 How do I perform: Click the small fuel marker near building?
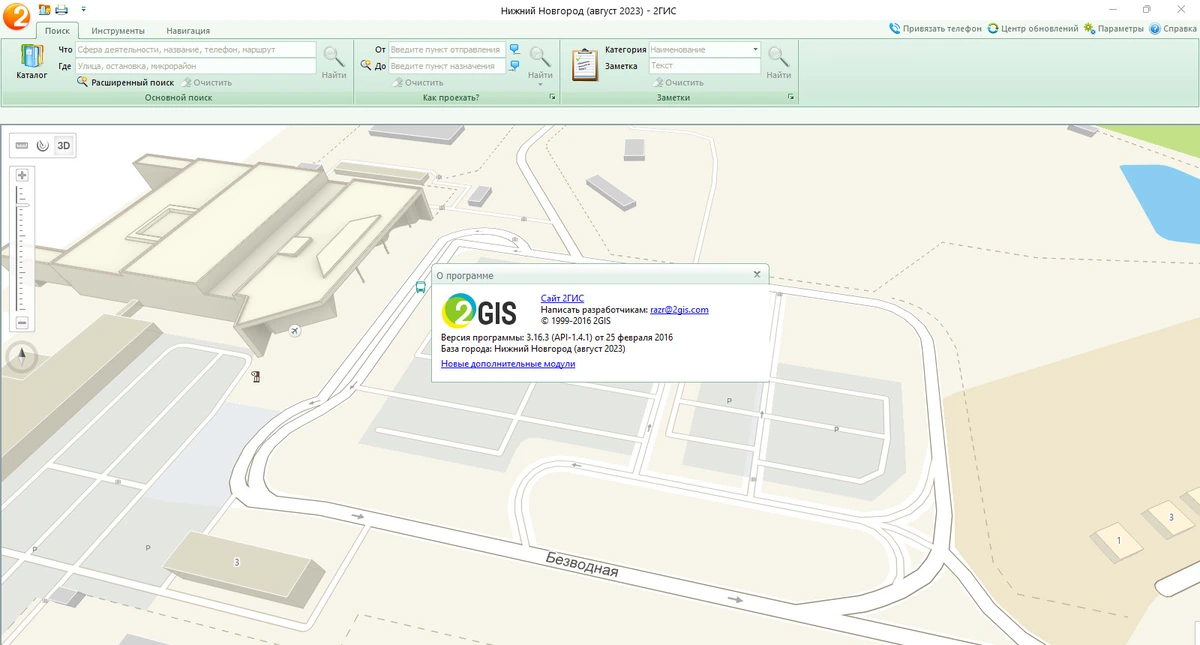tap(256, 377)
